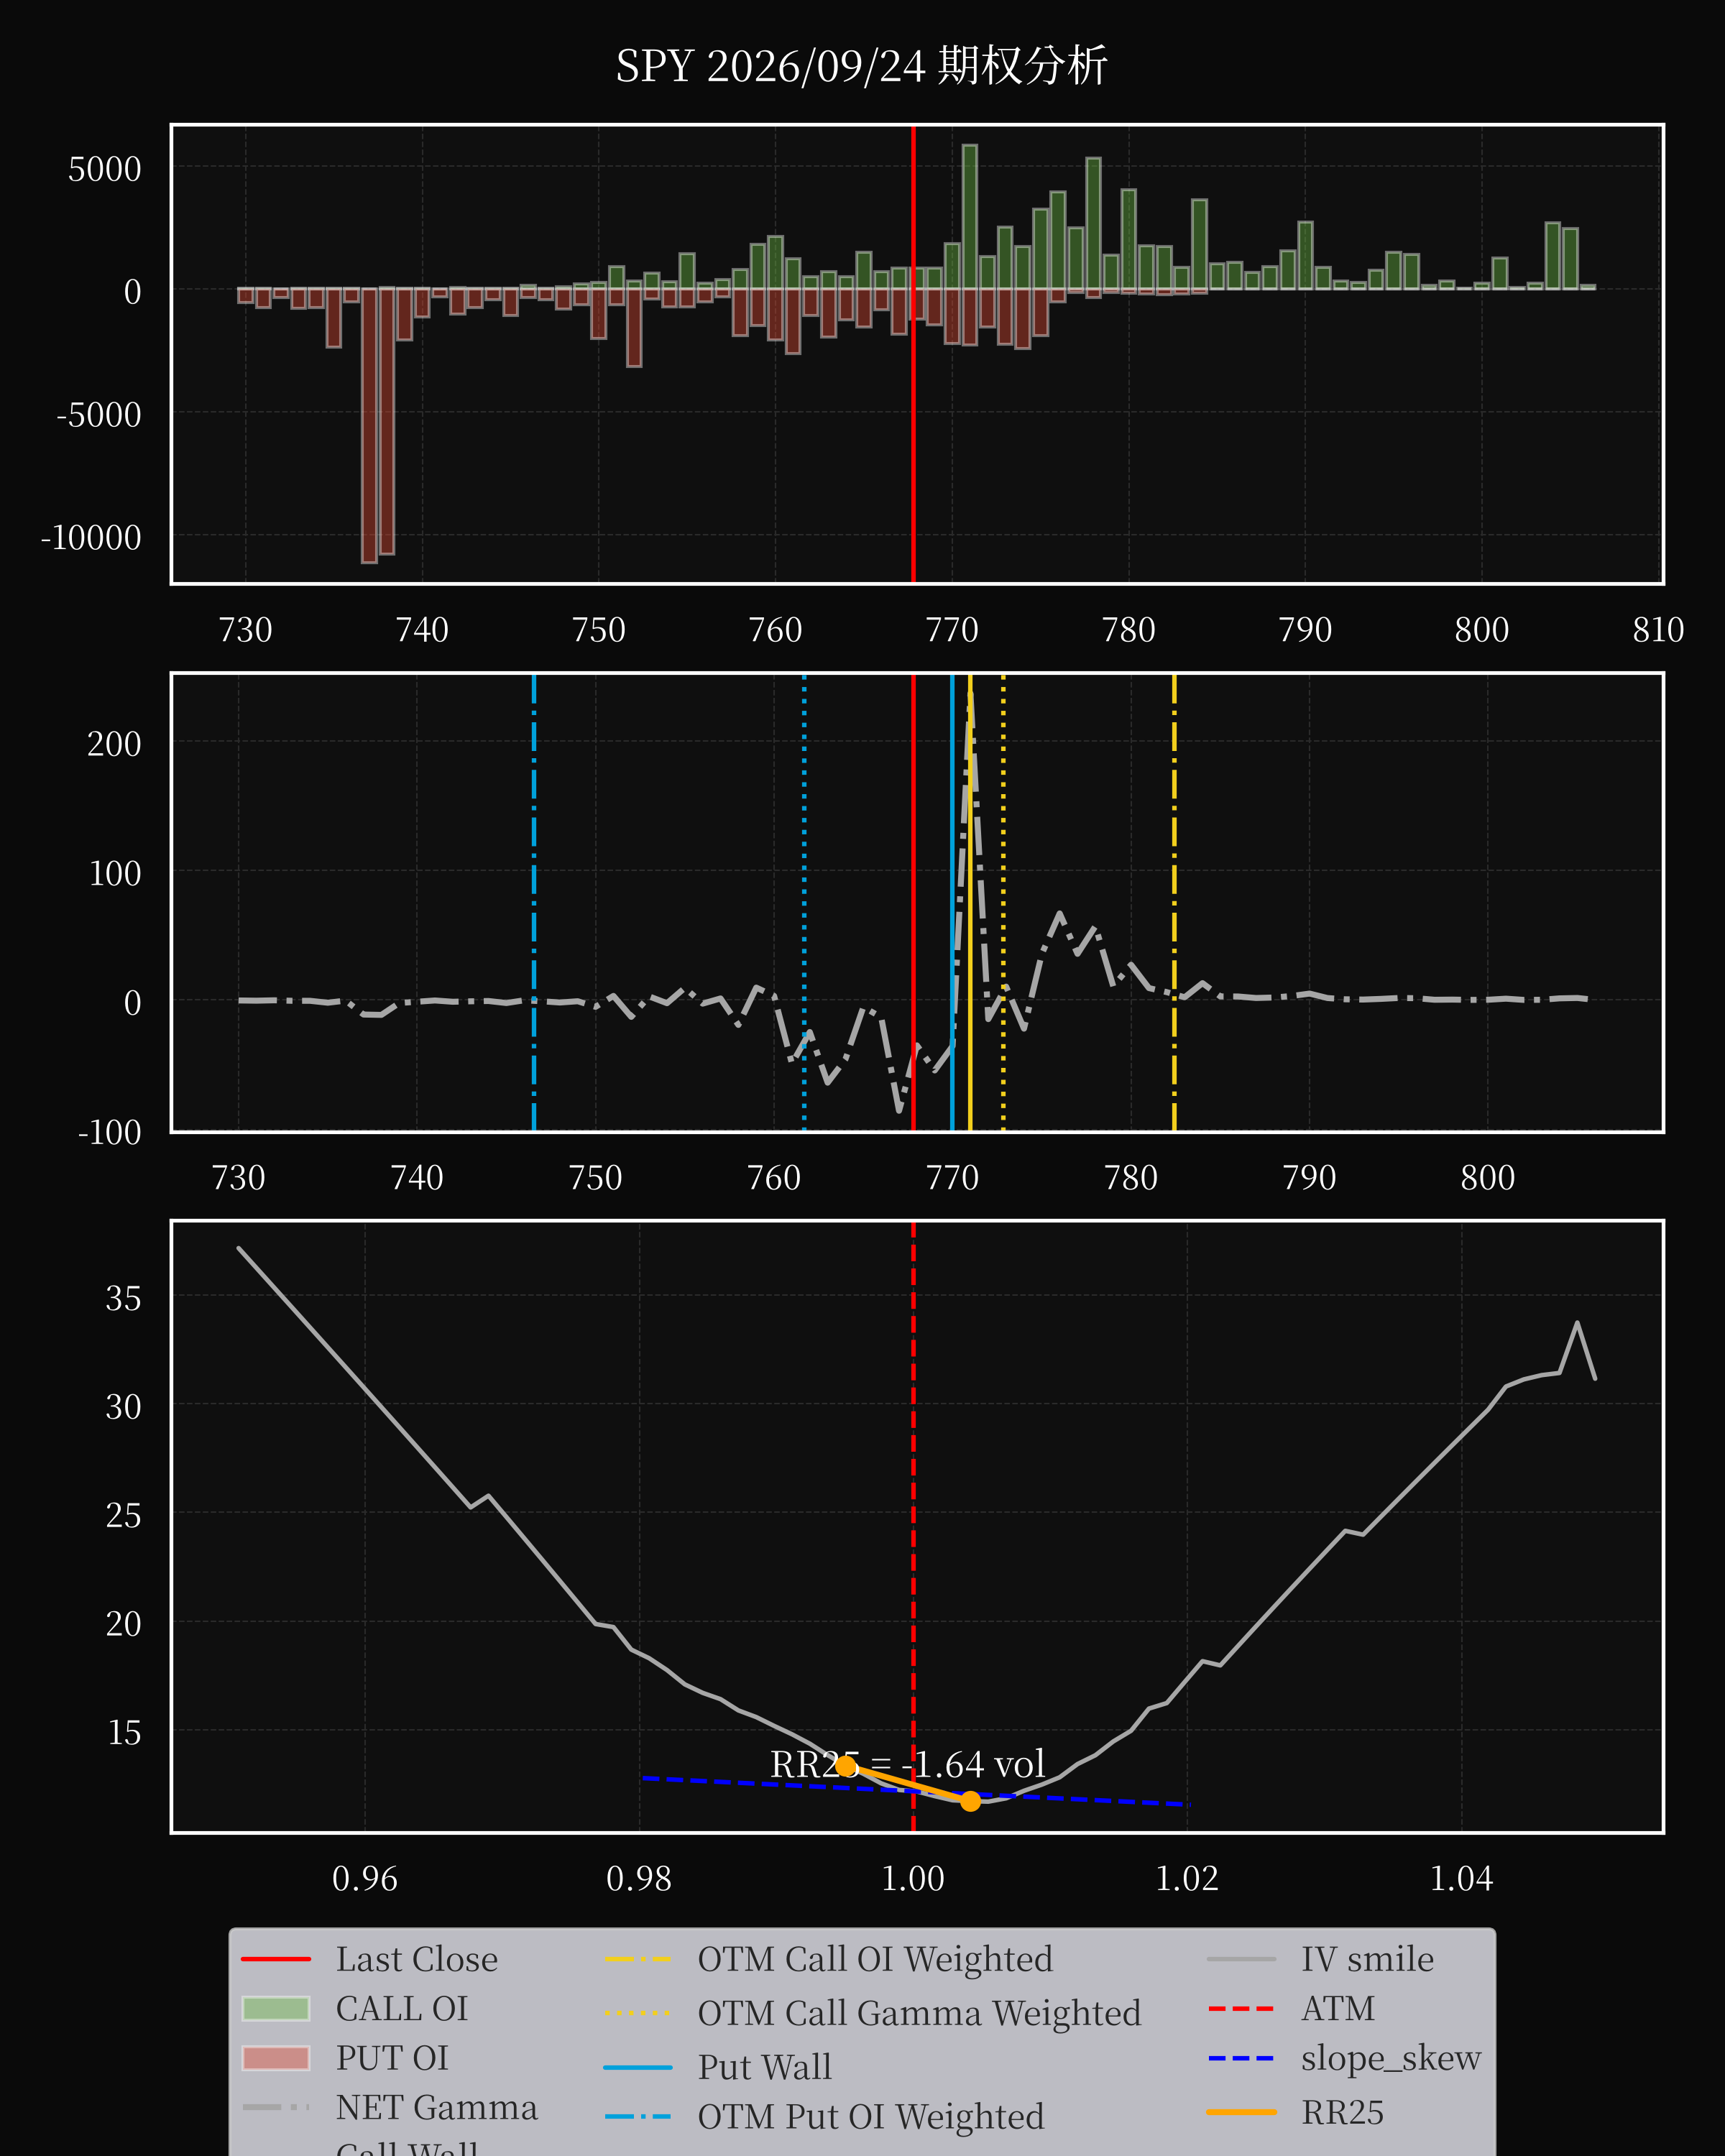The height and width of the screenshot is (2156, 1725).
Task: Click the chart title SPY 2026/09/24 期权分析
Action: (861, 66)
